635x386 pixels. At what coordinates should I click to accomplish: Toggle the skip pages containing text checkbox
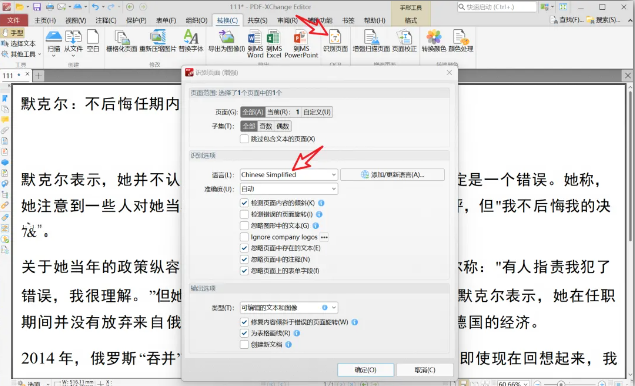point(244,139)
